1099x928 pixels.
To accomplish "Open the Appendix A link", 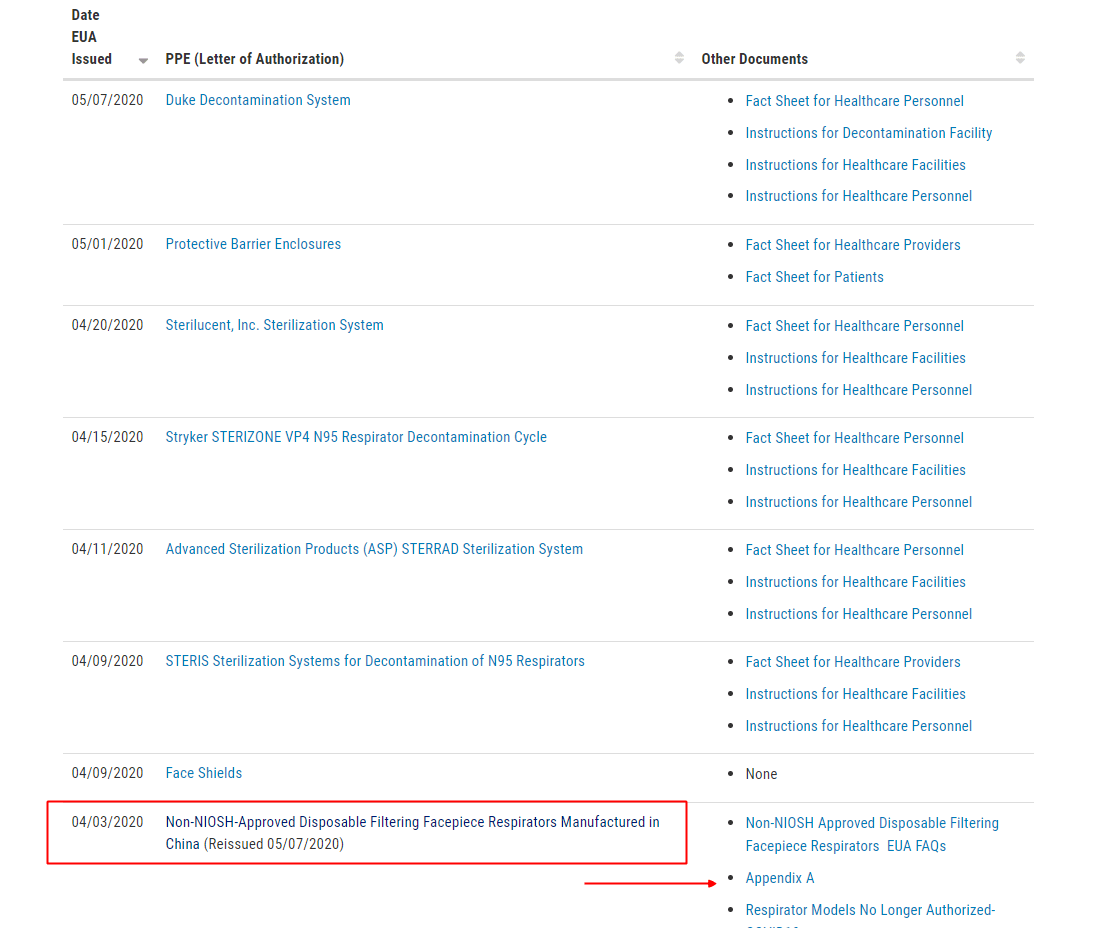I will click(780, 878).
